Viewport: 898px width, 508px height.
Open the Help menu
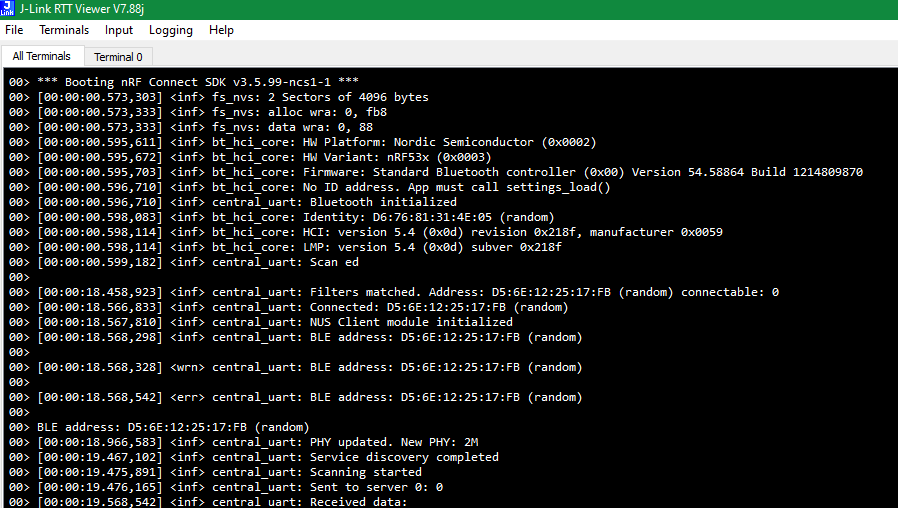point(221,30)
